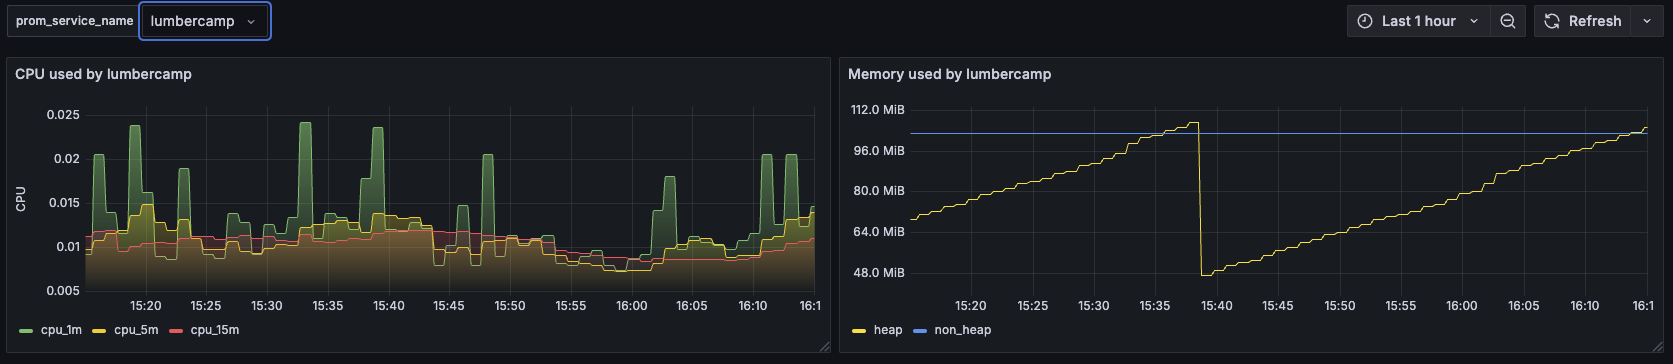Grab the CPU panel resize handle

click(824, 346)
